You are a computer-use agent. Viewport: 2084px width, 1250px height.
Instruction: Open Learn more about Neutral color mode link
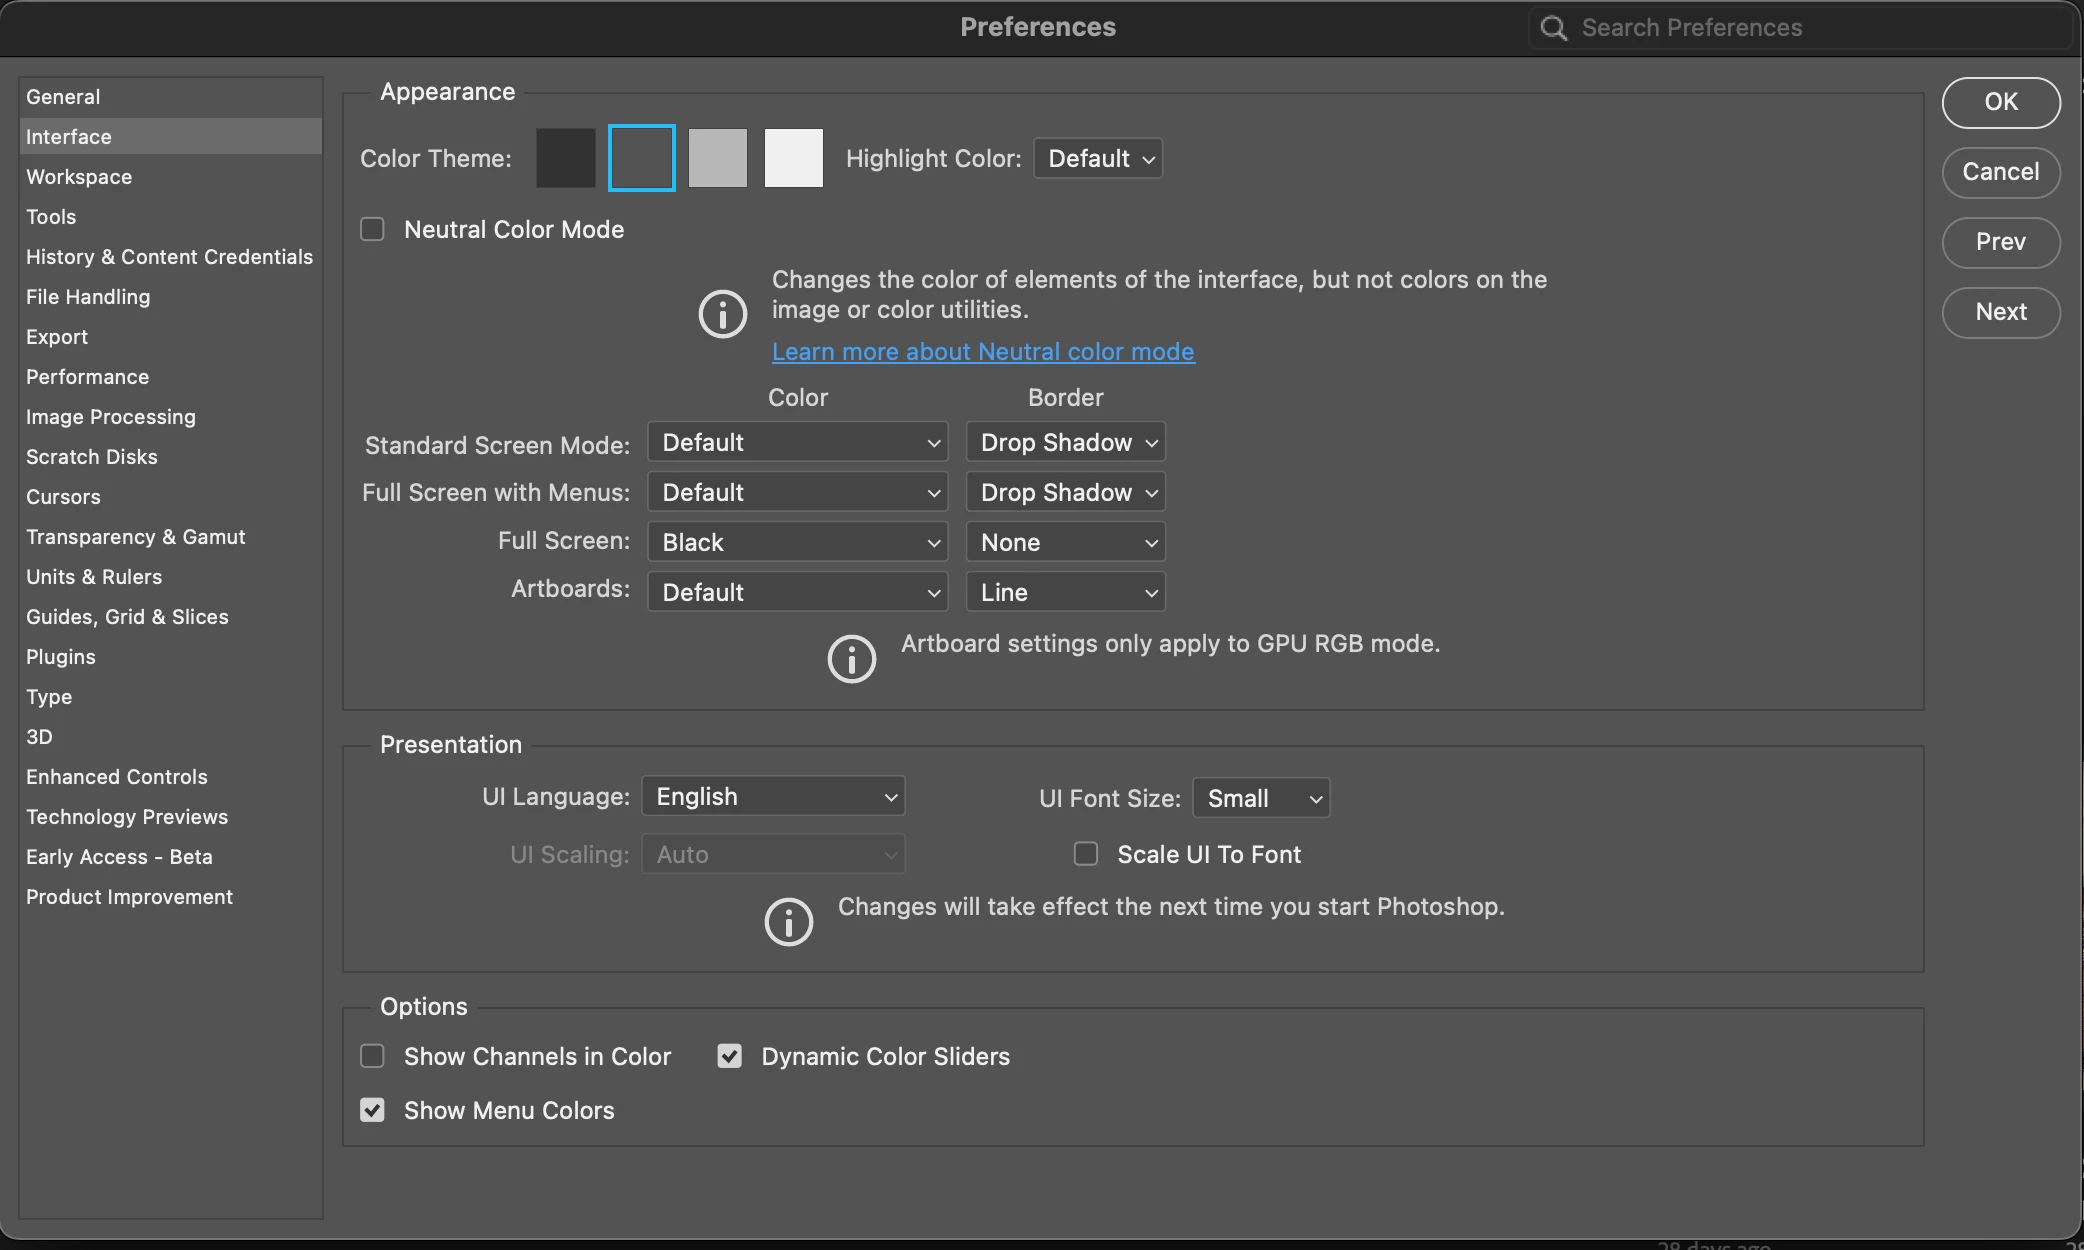coord(983,352)
